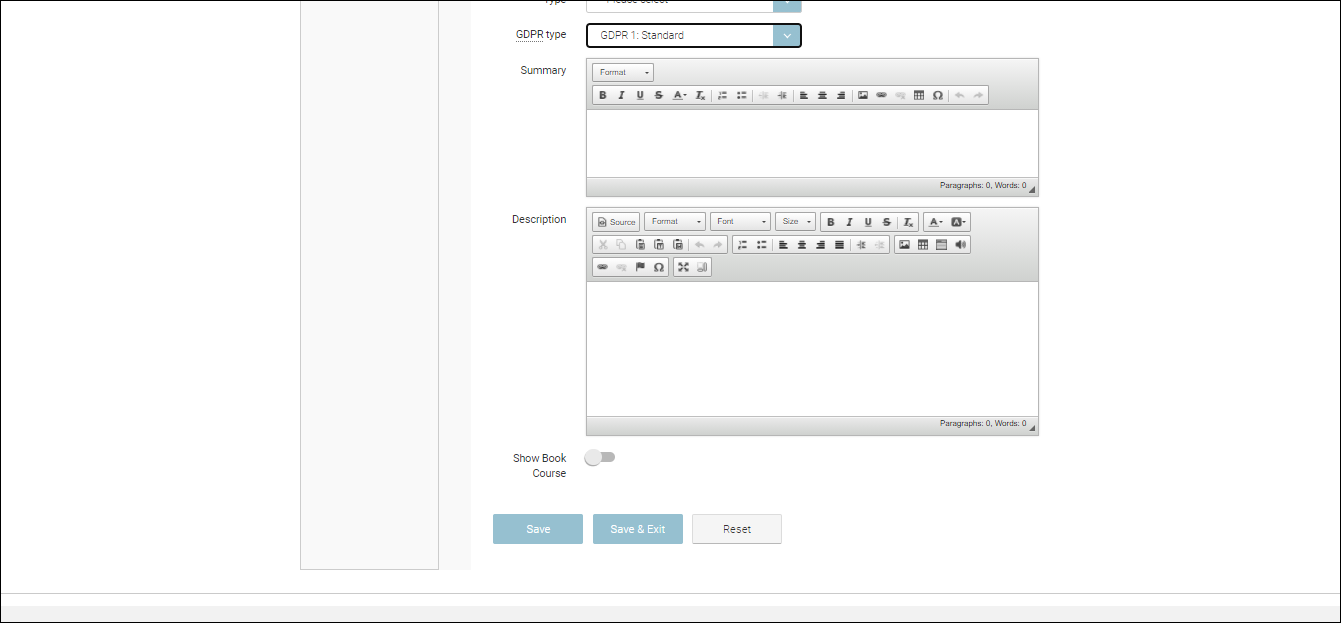The width and height of the screenshot is (1341, 623).
Task: Insert an image in the Description editor
Action: pos(904,245)
